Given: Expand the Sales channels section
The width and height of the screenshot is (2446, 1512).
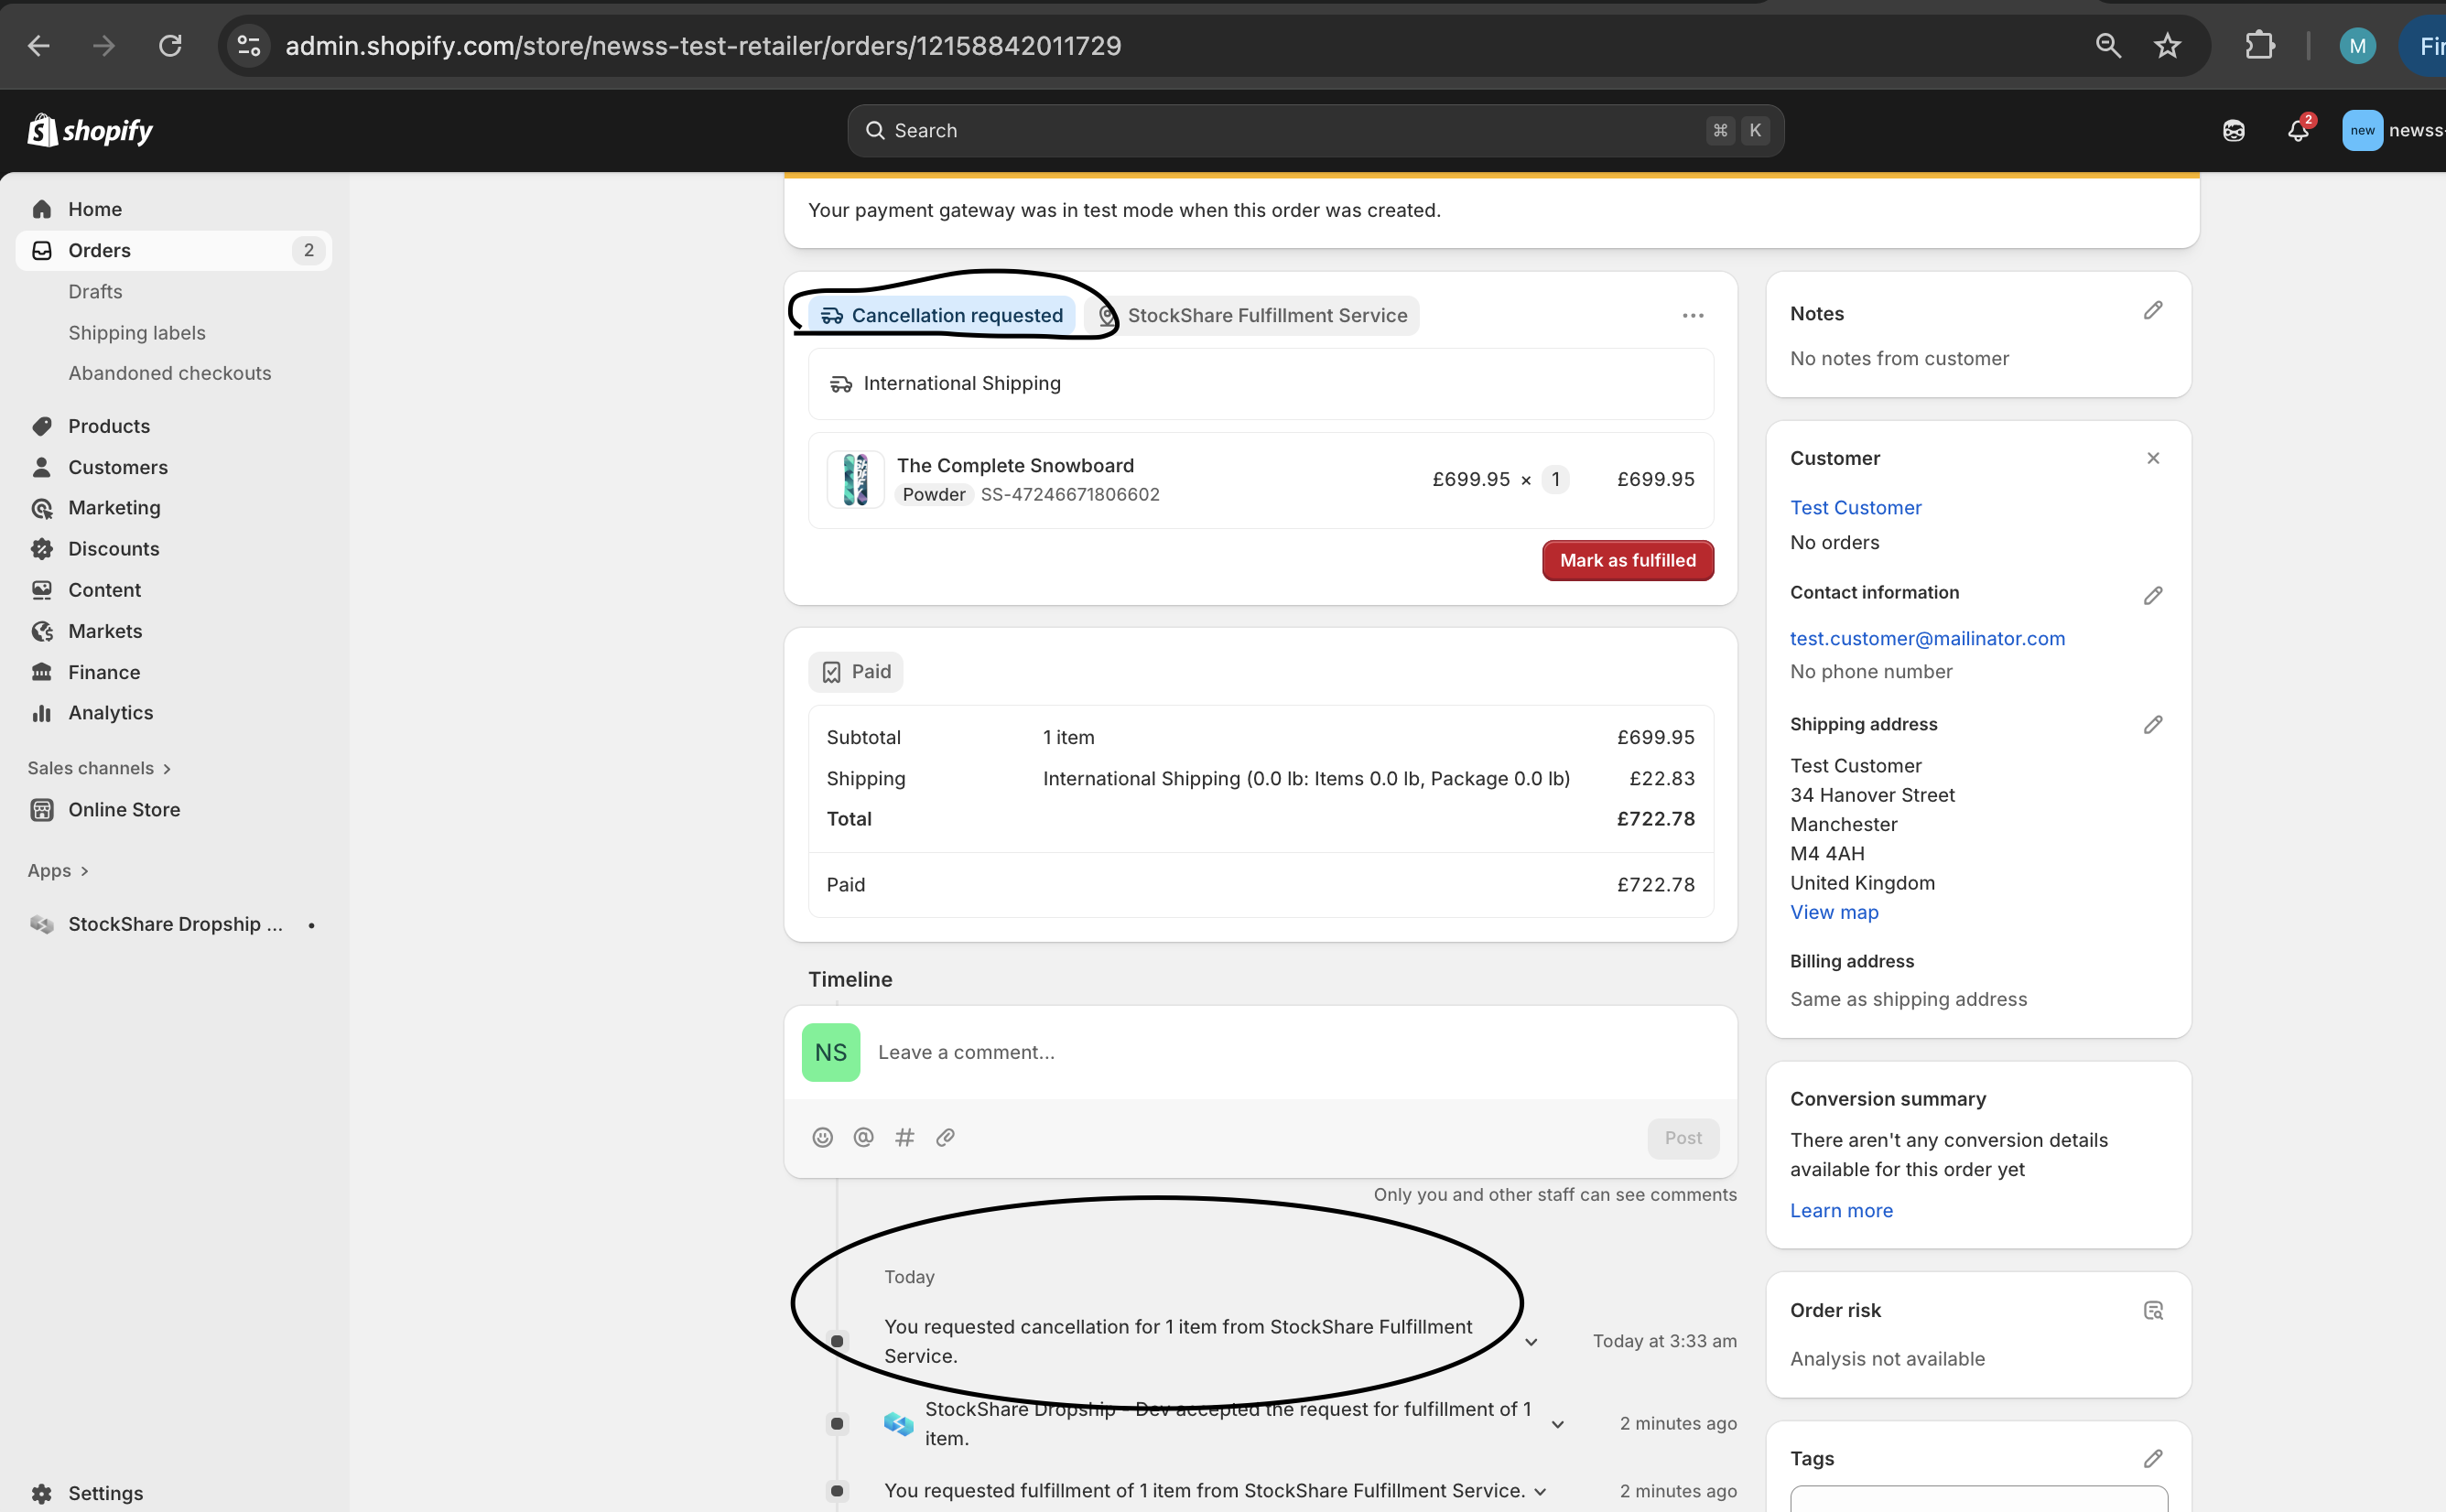Looking at the screenshot, I should (x=99, y=768).
